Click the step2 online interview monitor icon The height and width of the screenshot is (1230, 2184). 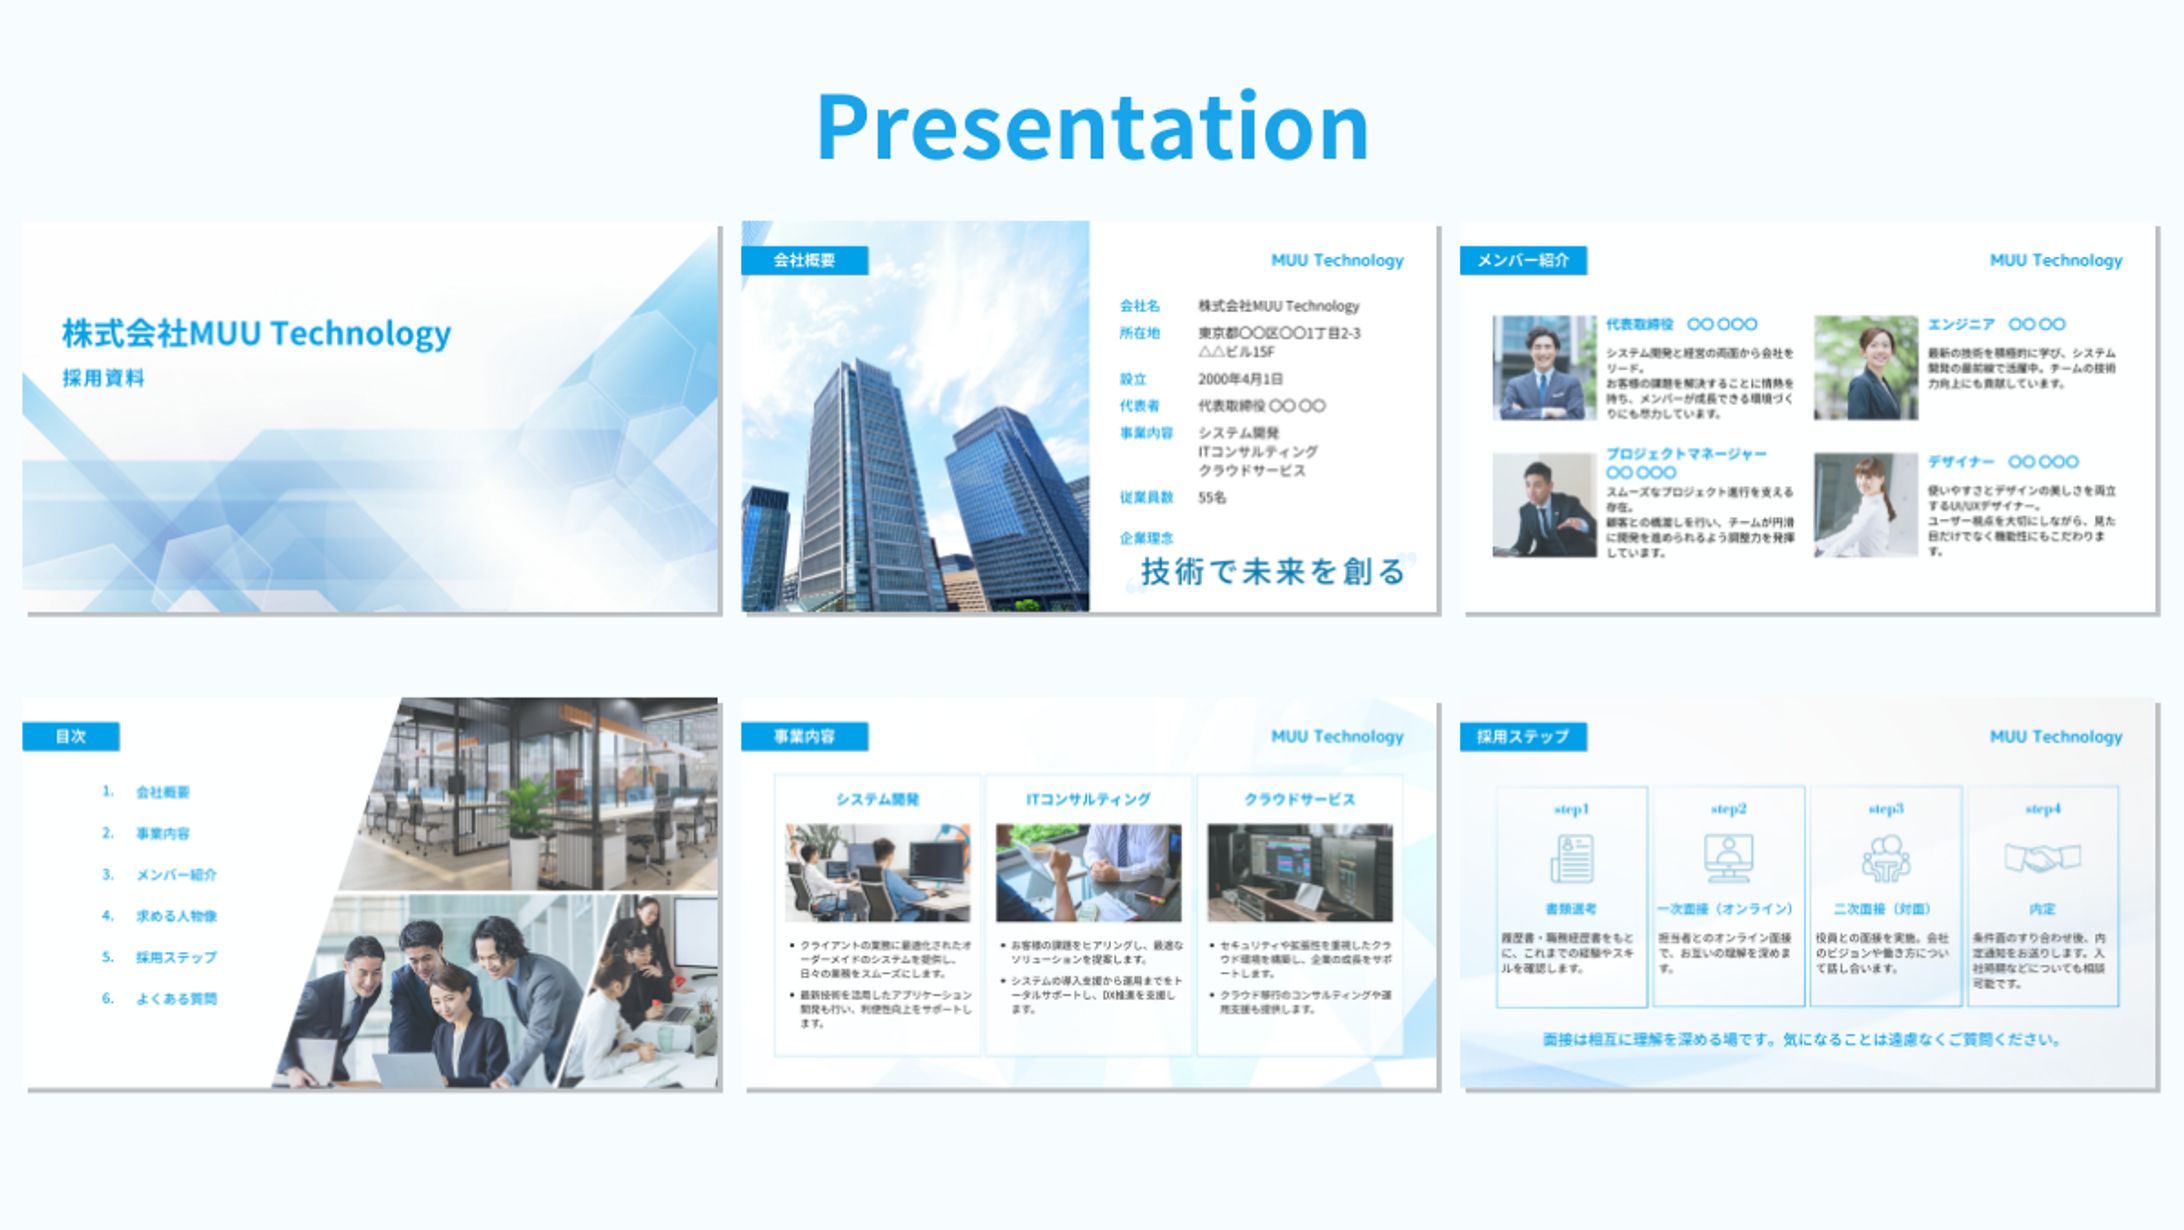pos(1728,858)
